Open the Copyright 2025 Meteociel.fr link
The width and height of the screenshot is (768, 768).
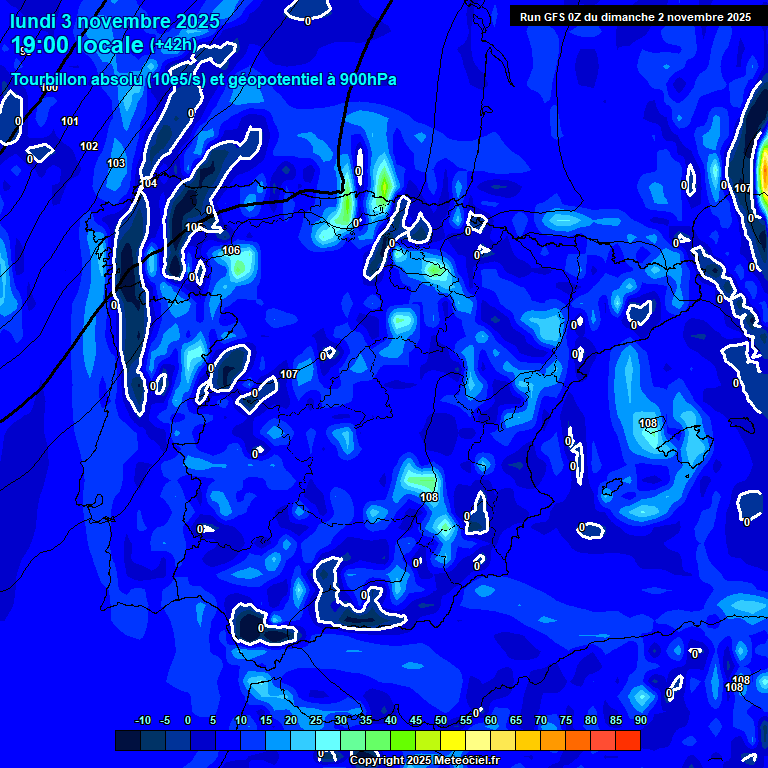[x=424, y=761]
